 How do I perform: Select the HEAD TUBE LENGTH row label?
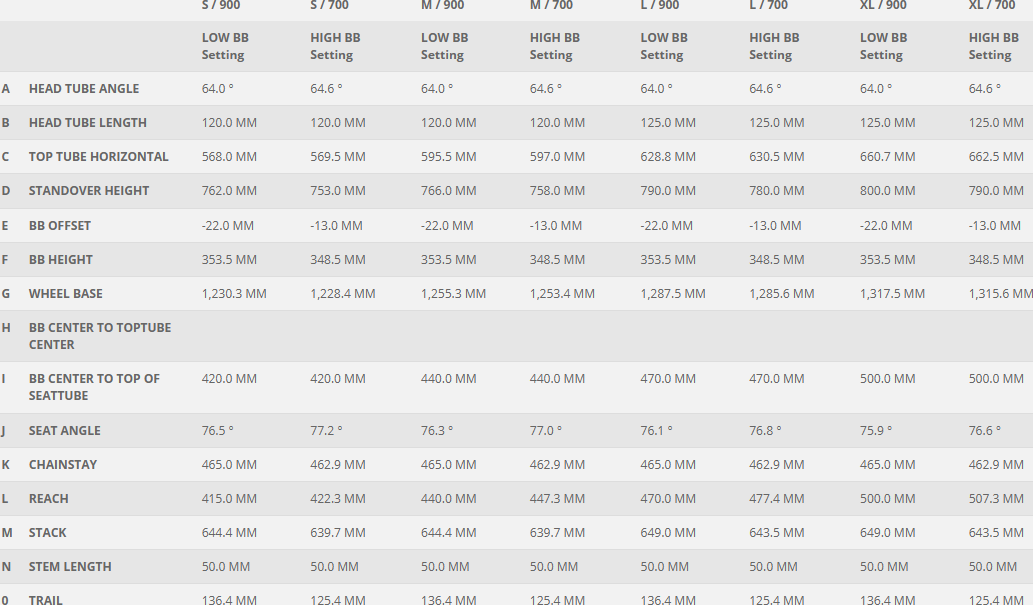pyautogui.click(x=88, y=123)
